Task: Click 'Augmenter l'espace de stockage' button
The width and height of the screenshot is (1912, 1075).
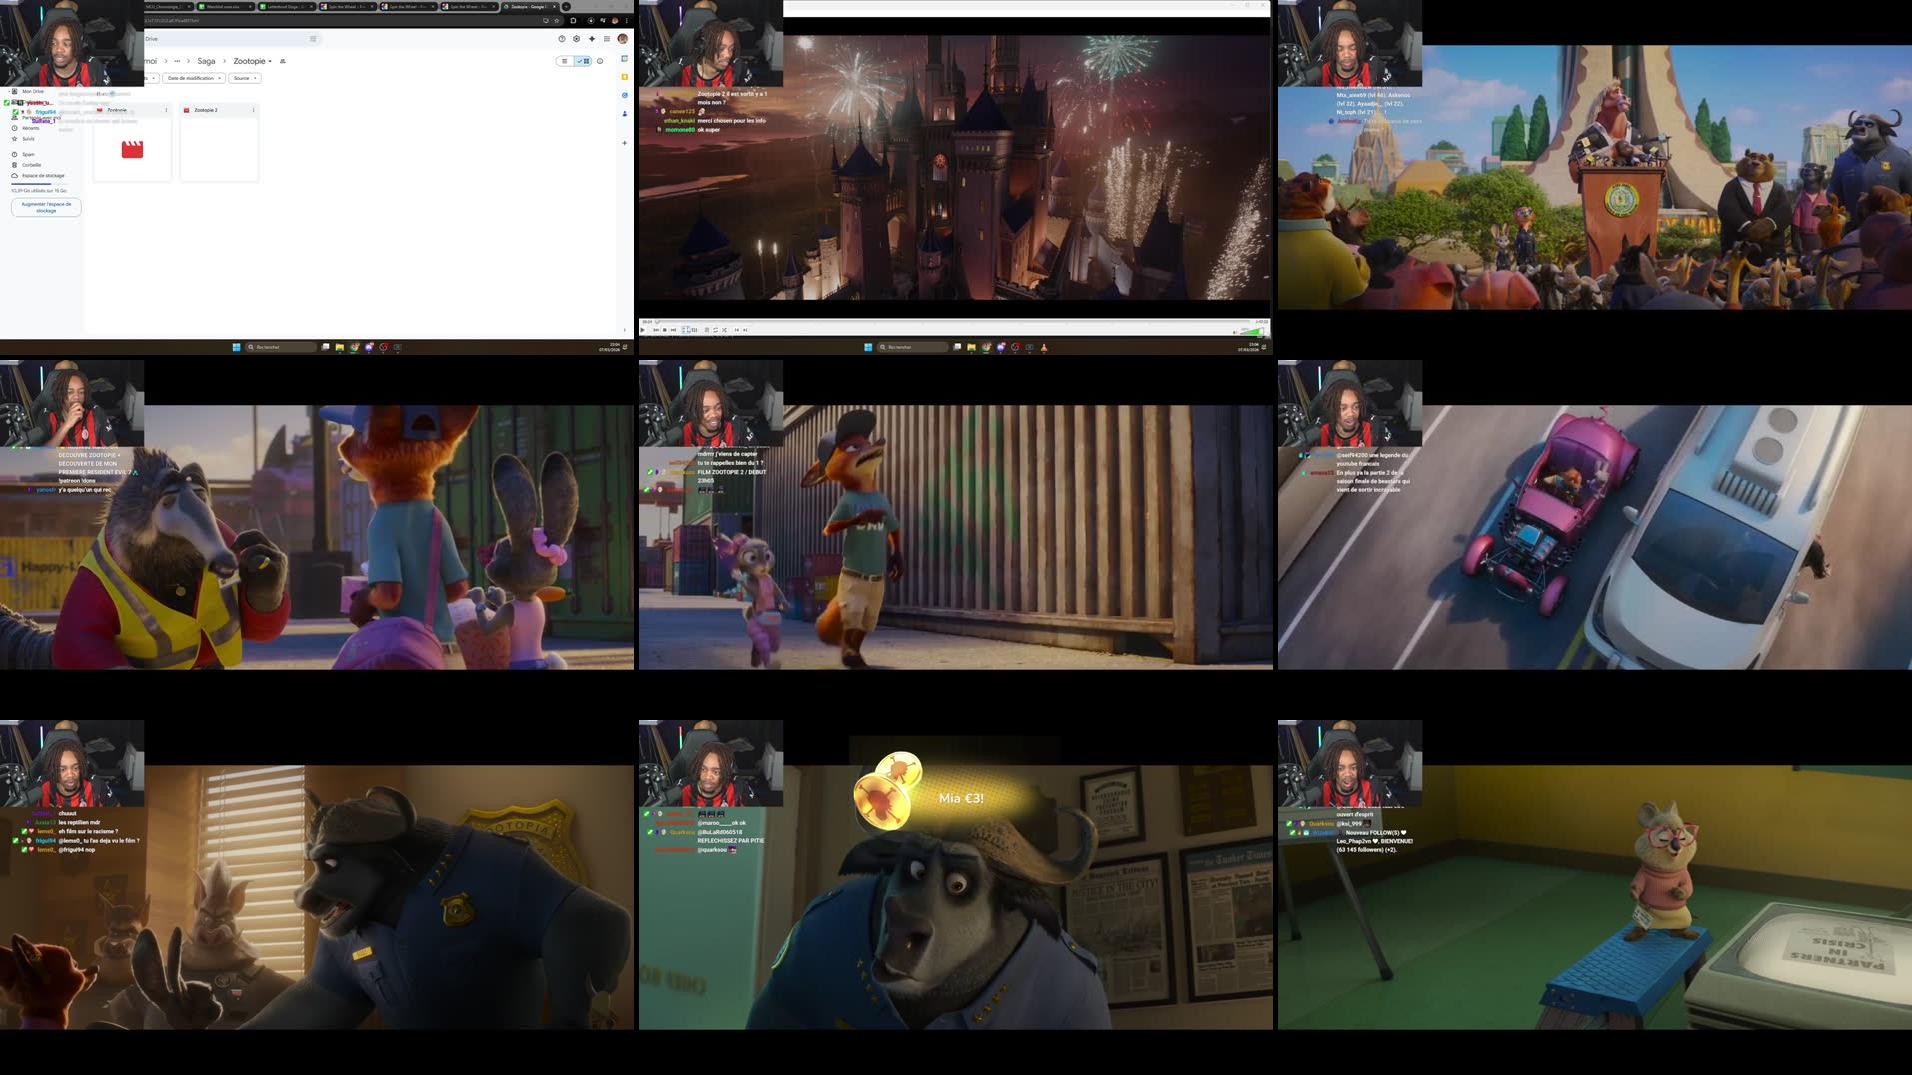Action: pyautogui.click(x=45, y=207)
